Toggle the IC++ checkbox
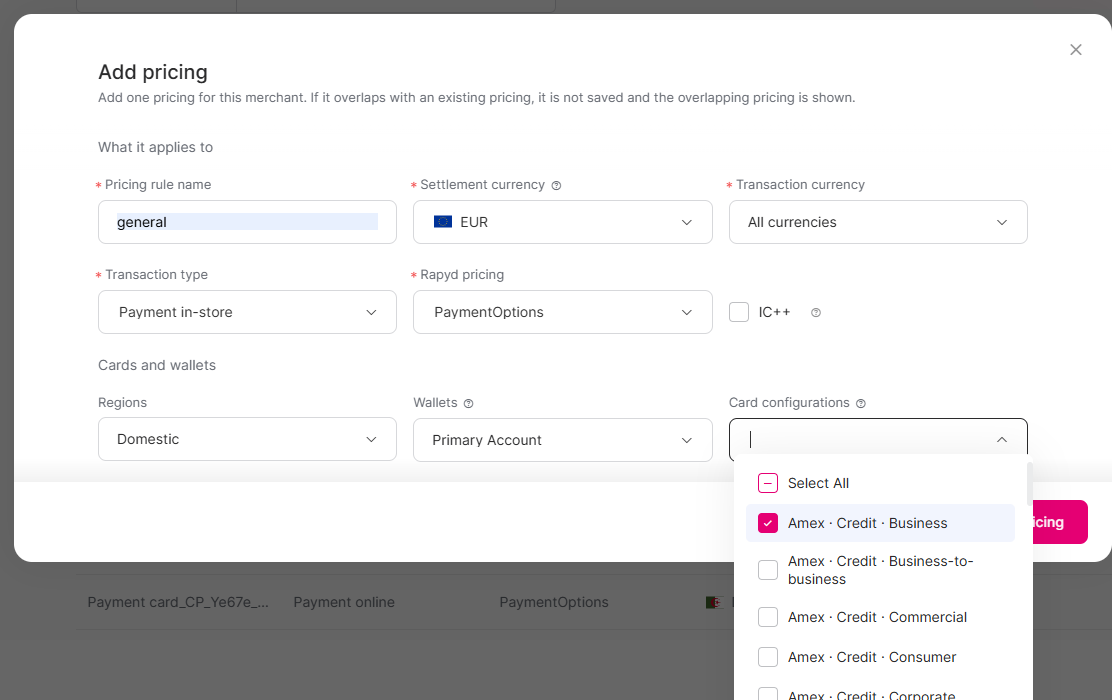The image size is (1112, 700). click(x=739, y=312)
